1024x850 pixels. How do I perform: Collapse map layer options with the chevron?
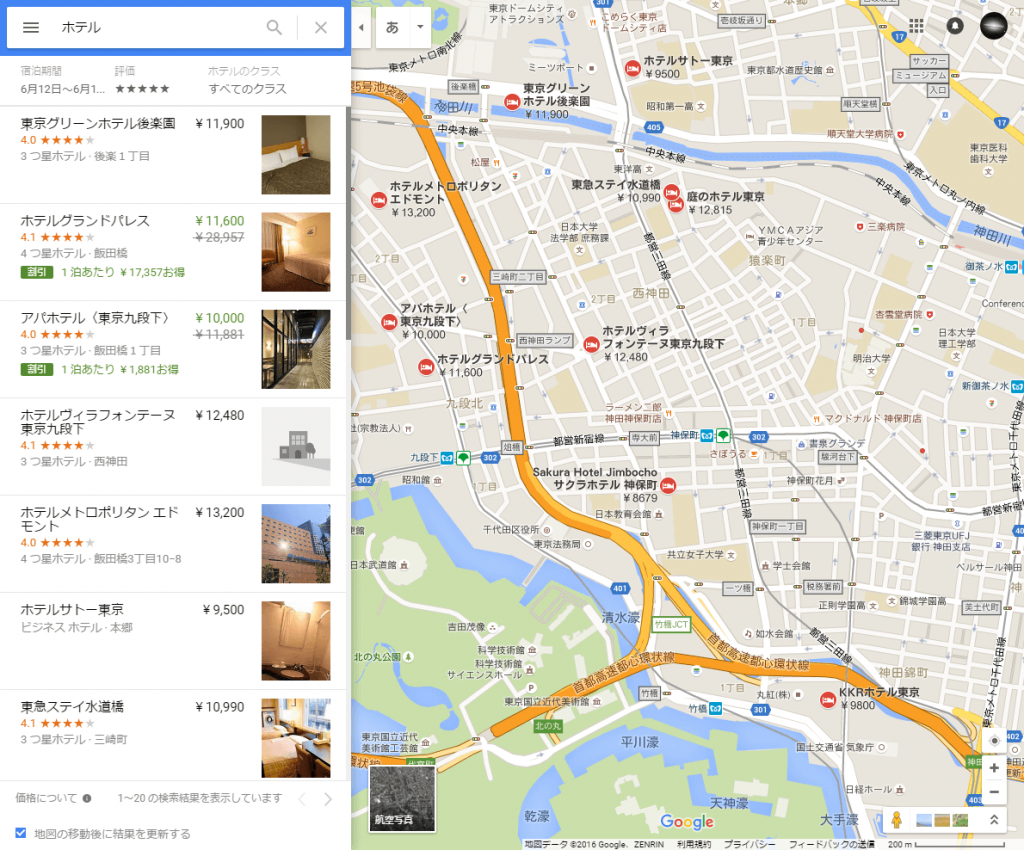(x=994, y=818)
